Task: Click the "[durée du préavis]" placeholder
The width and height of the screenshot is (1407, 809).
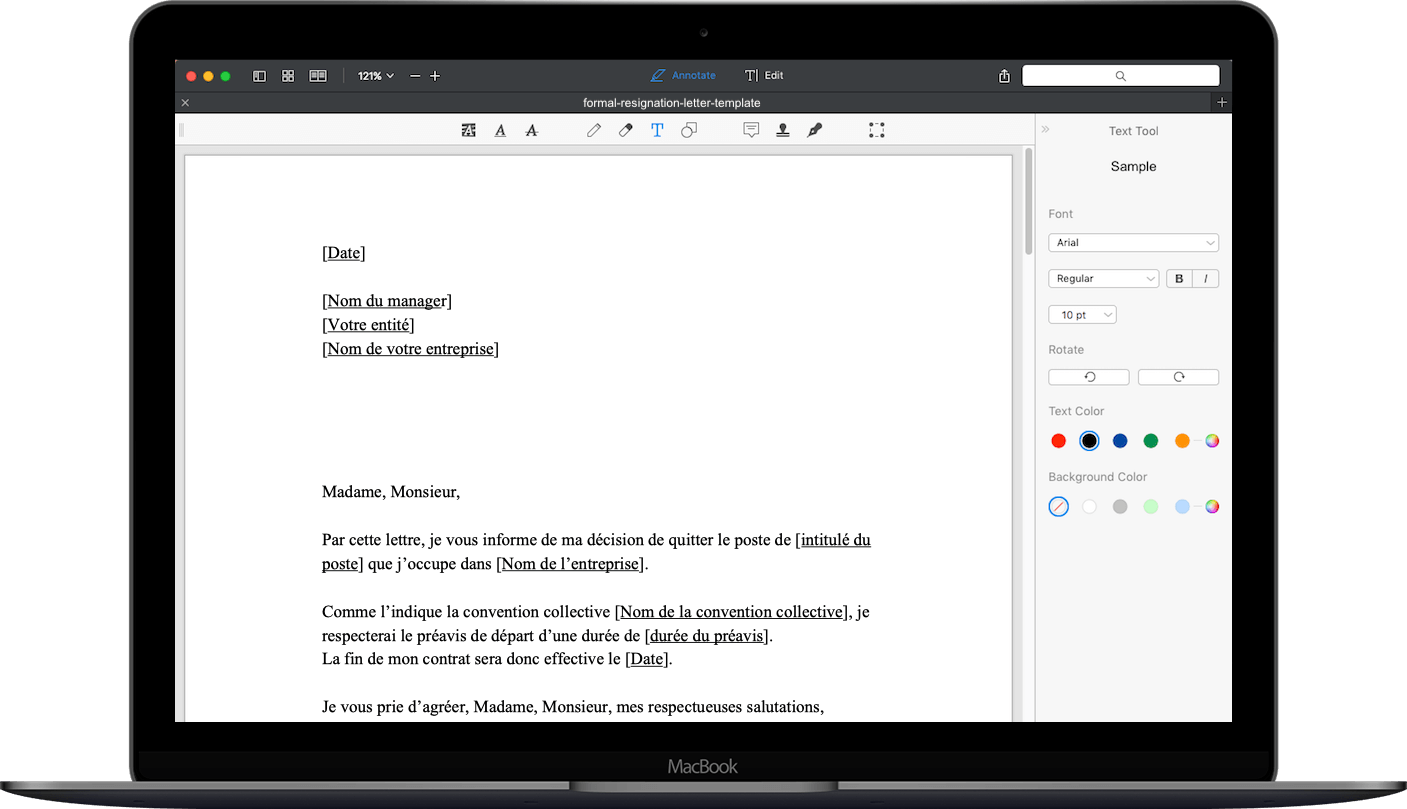Action: [708, 636]
